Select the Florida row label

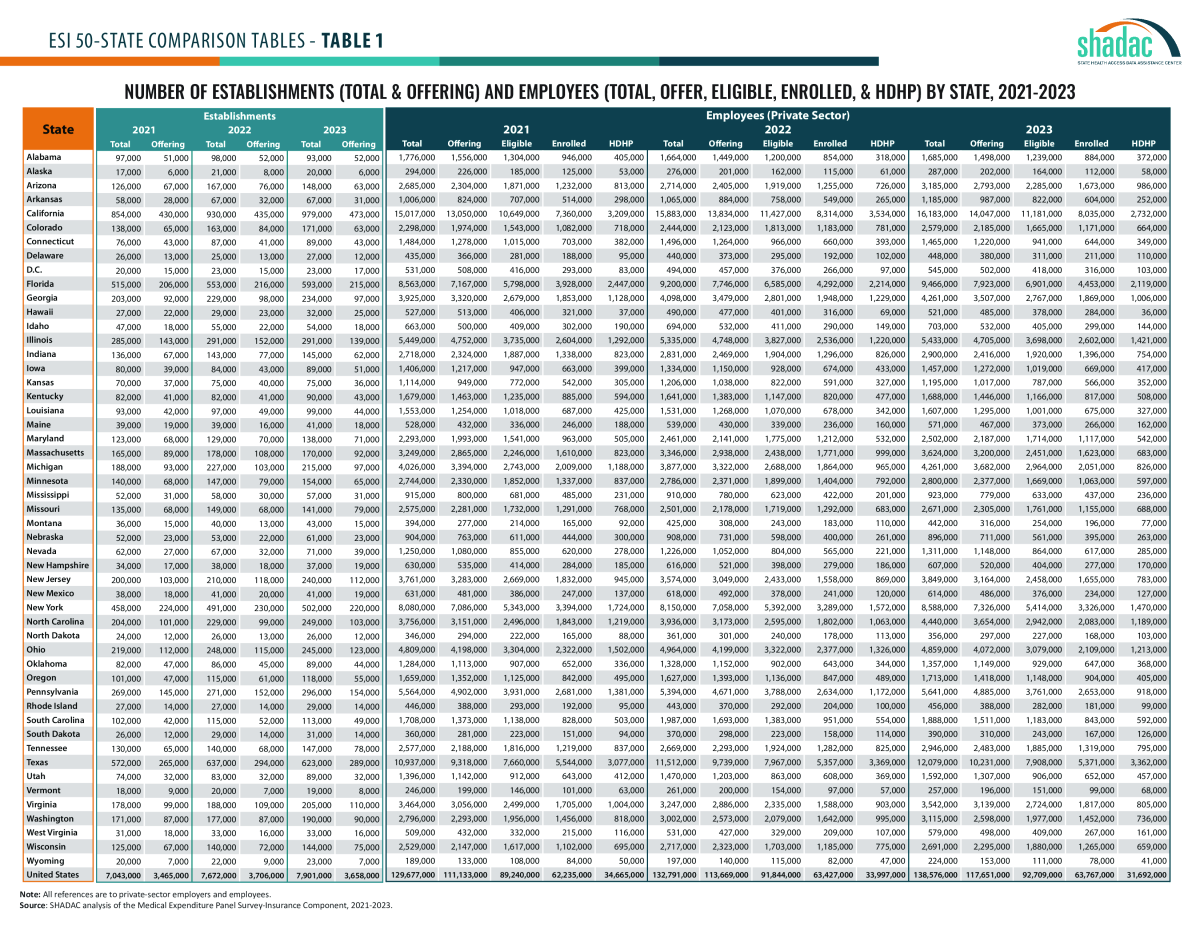coord(42,284)
